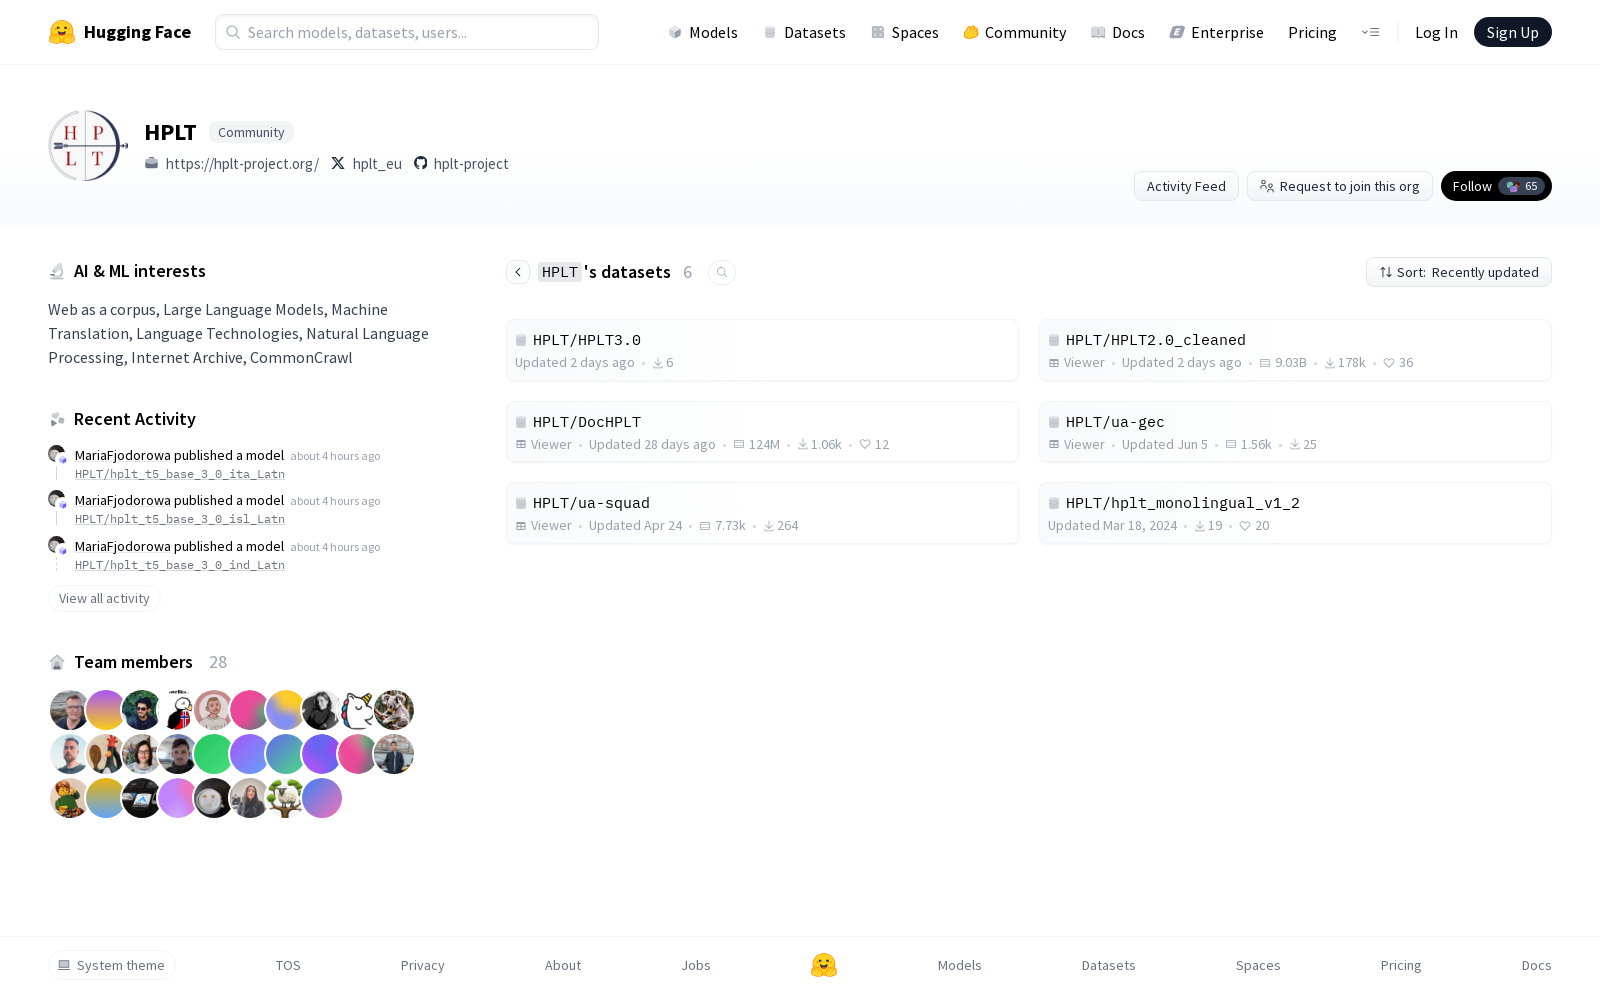Open TOS footer link
Image resolution: width=1600 pixels, height=1000 pixels.
coord(288,965)
